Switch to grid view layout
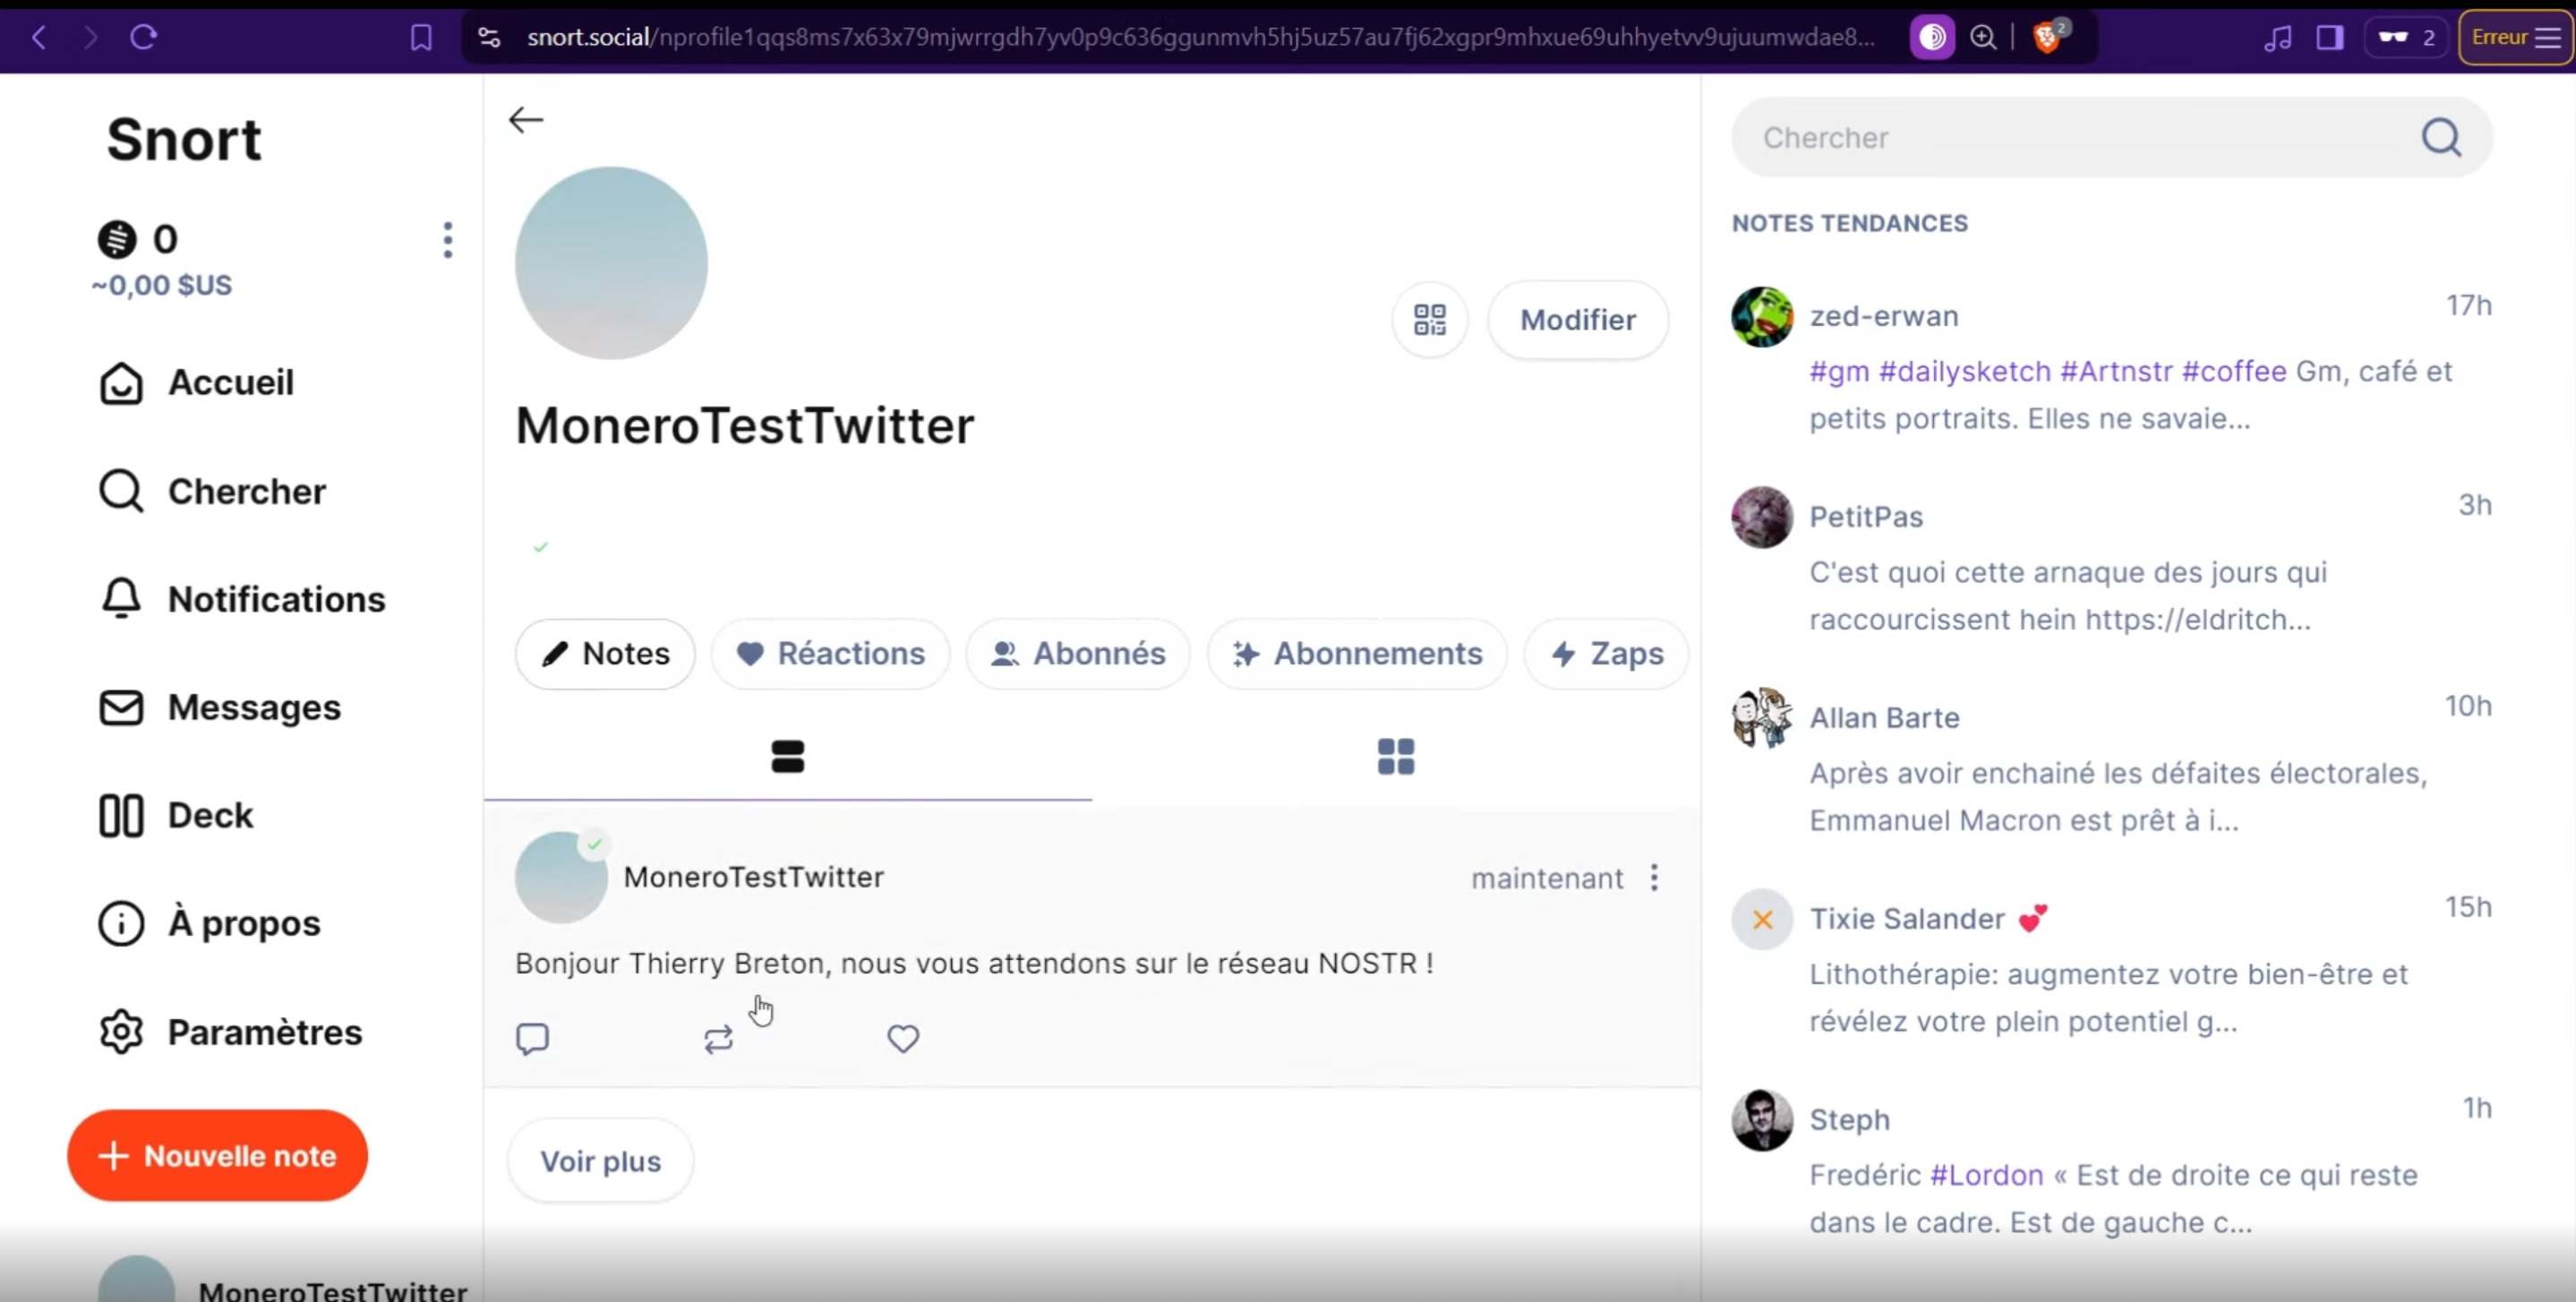Viewport: 2576px width, 1302px height. point(1396,757)
